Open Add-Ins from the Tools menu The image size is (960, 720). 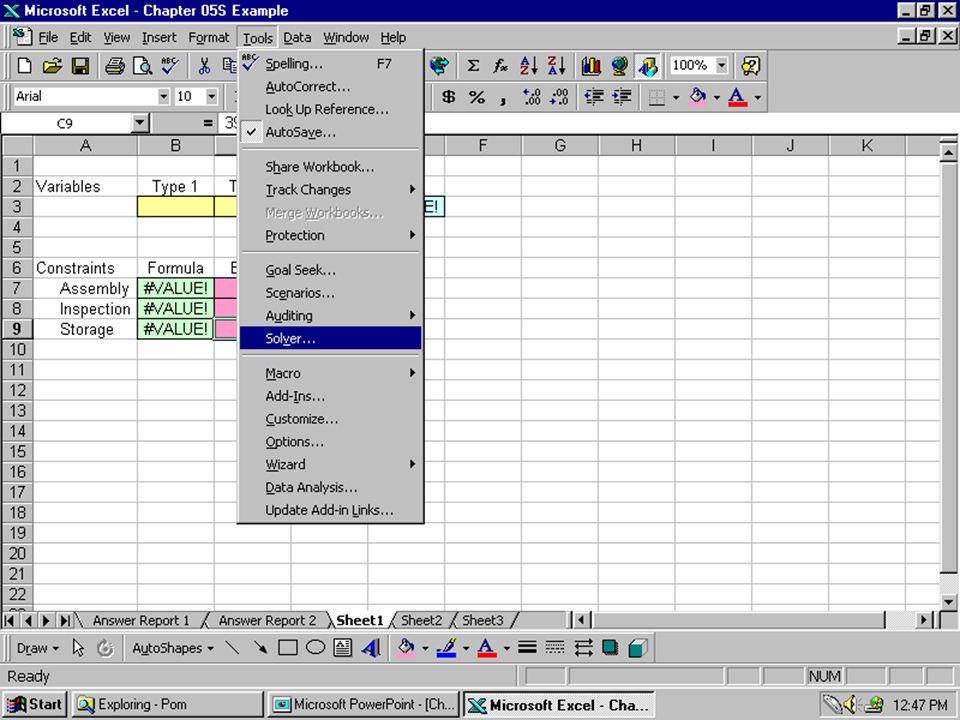point(331,396)
